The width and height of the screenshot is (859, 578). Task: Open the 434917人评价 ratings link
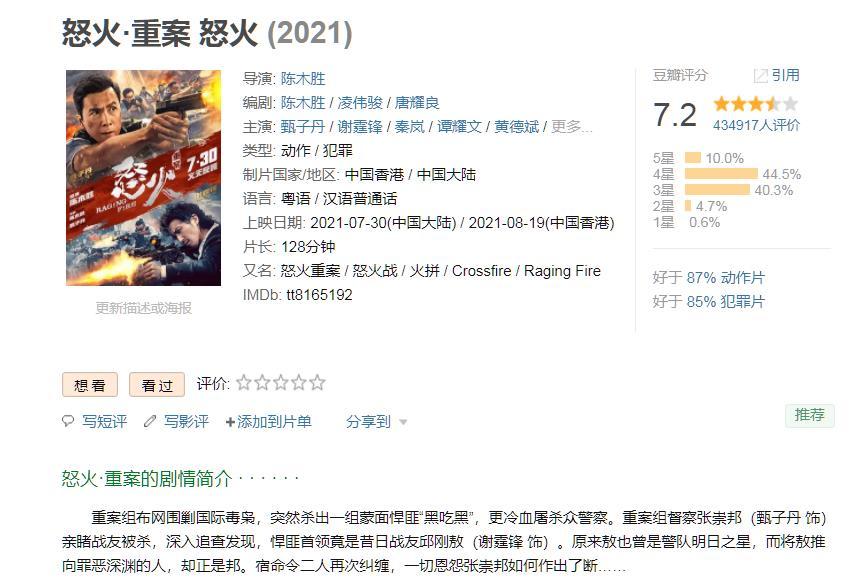756,125
